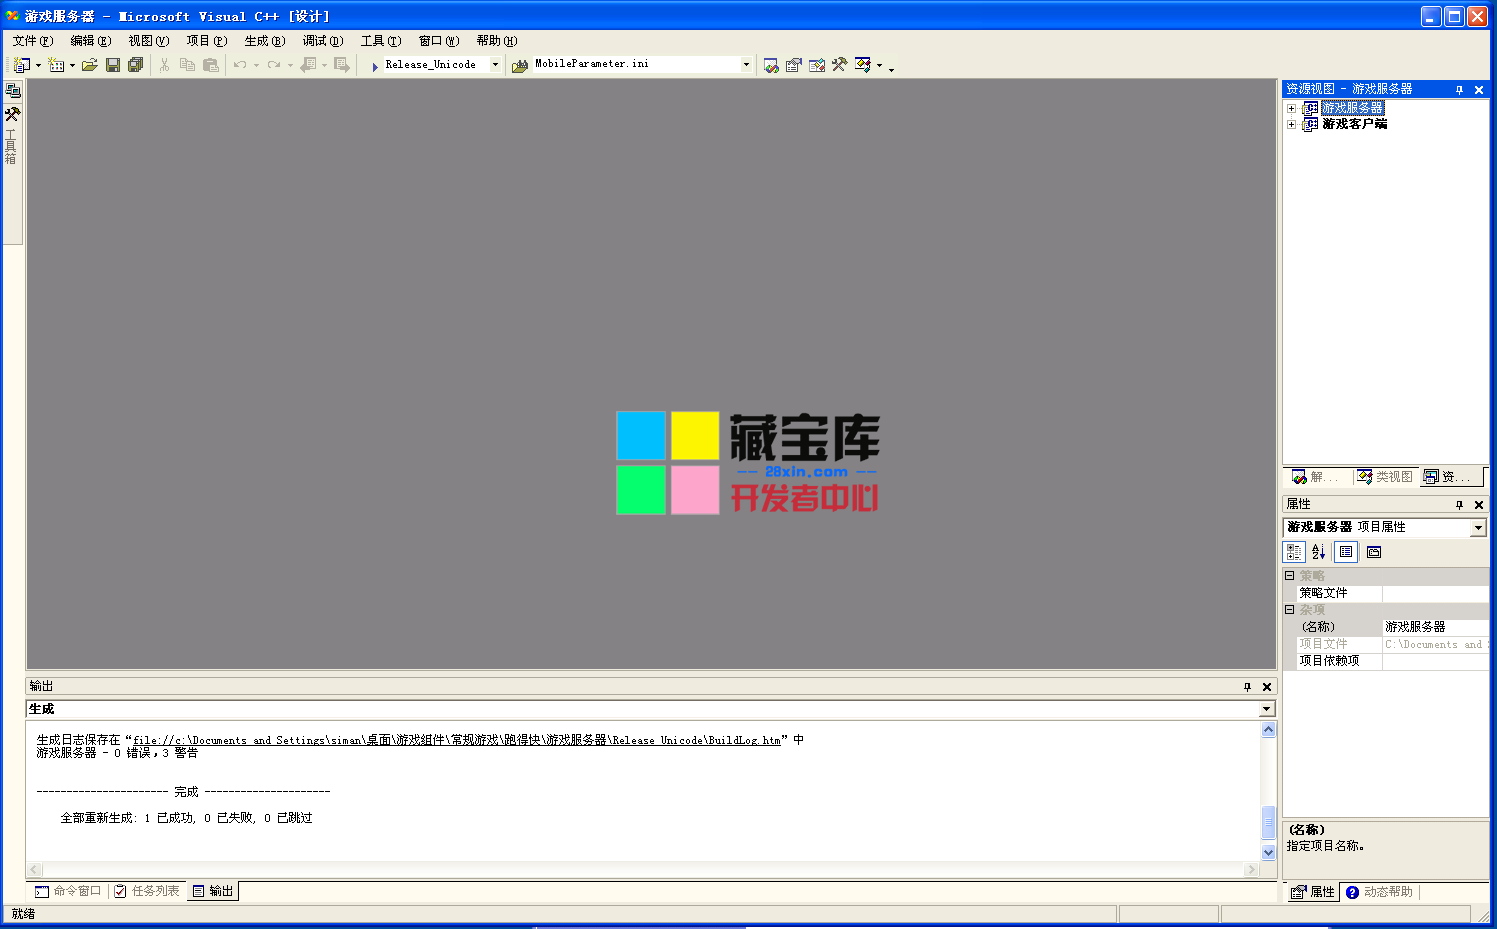Switch to the 类视图 tab
The width and height of the screenshot is (1497, 929).
1385,477
